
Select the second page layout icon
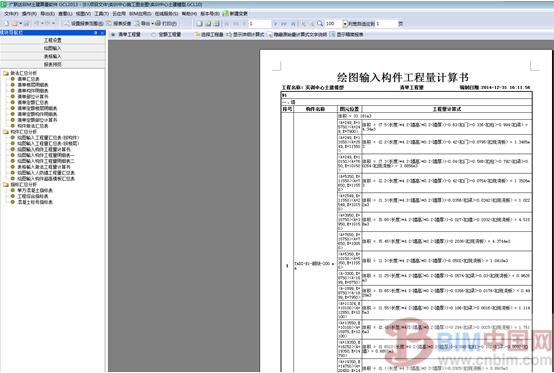[208, 24]
